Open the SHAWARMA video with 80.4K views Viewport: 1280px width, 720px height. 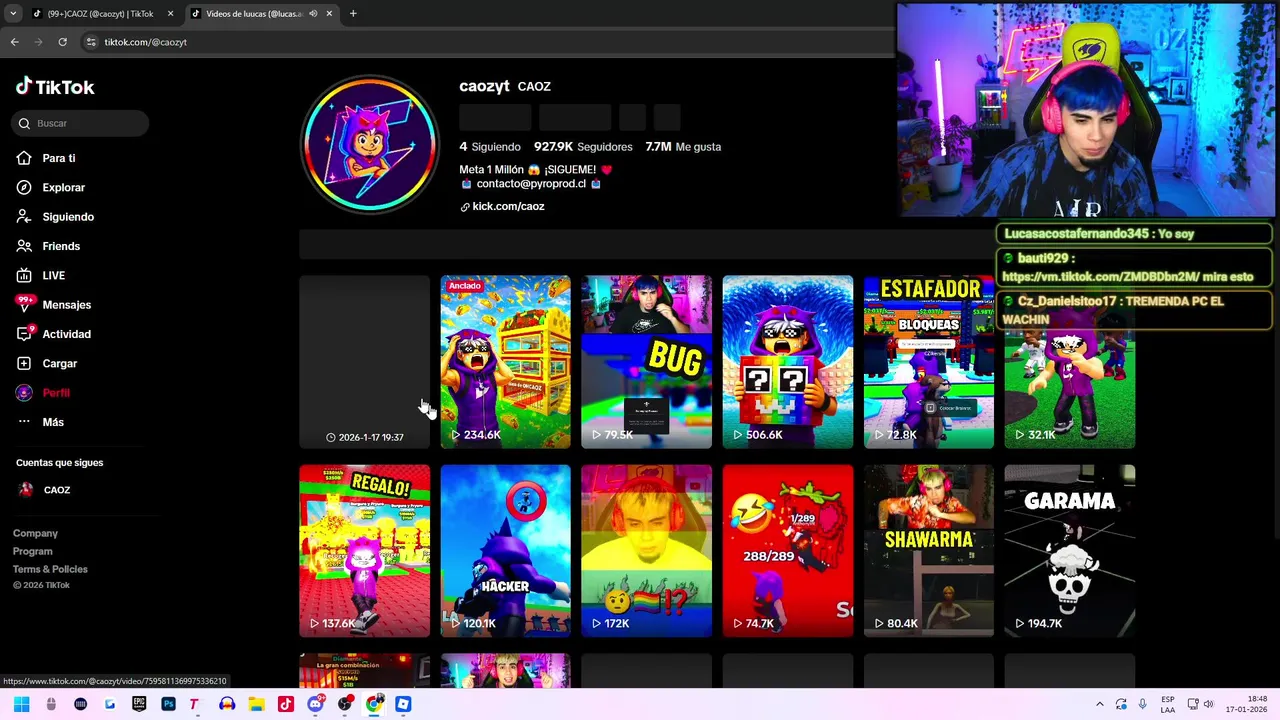pos(929,551)
